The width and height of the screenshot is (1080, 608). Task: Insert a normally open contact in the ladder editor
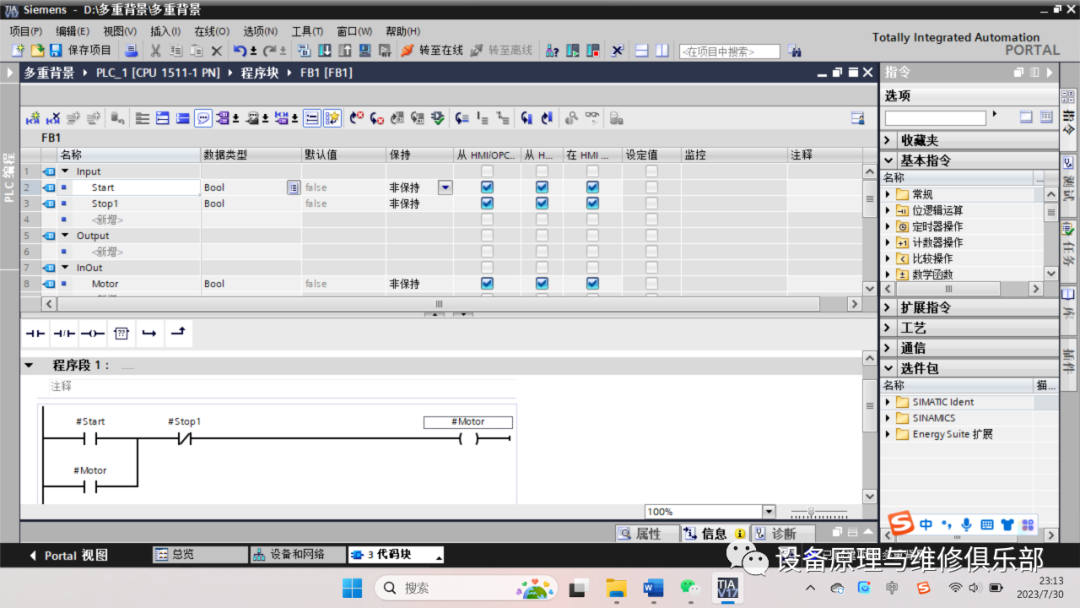pyautogui.click(x=36, y=332)
